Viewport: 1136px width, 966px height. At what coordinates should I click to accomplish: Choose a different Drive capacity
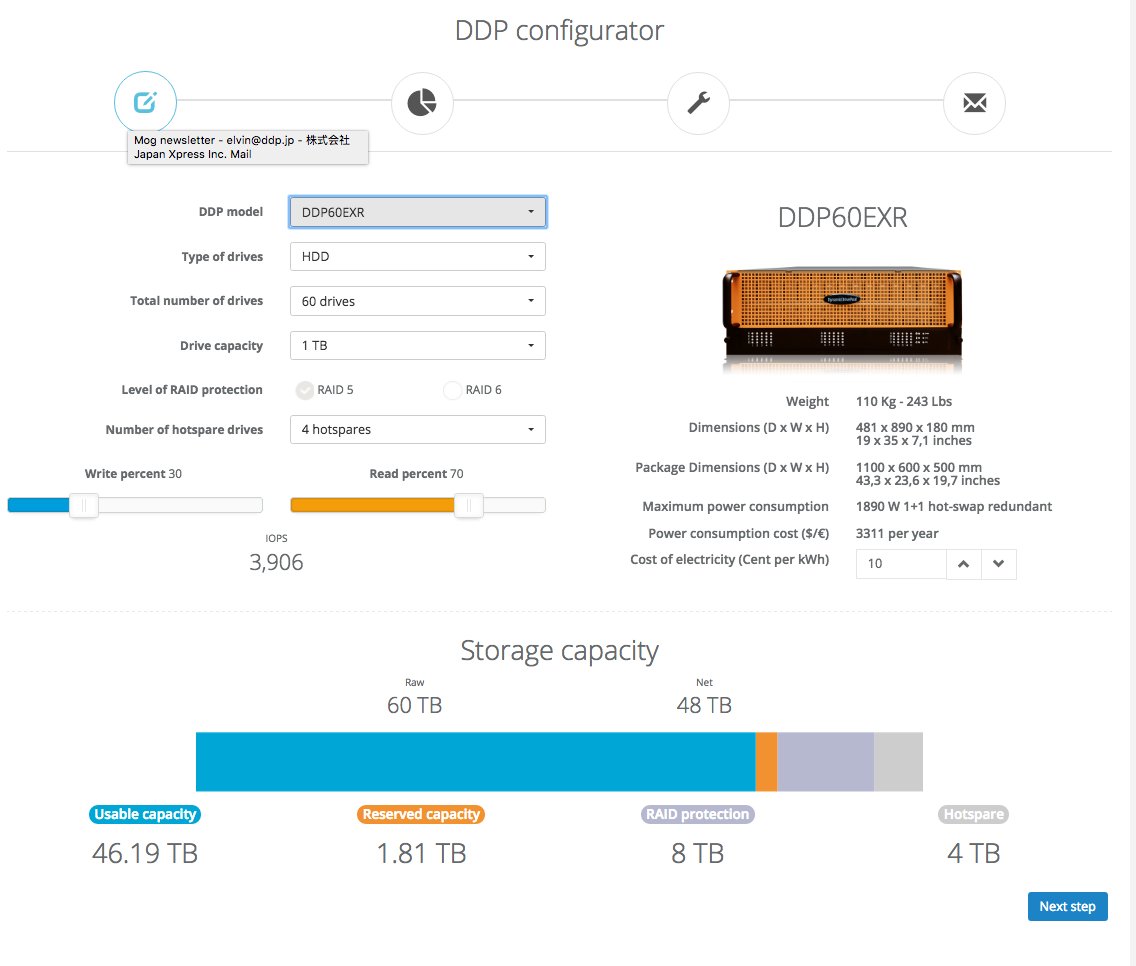(x=417, y=346)
